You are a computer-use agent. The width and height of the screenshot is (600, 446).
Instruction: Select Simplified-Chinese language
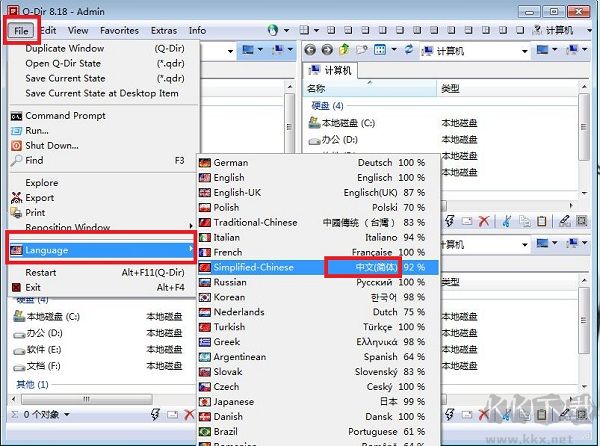318,267
